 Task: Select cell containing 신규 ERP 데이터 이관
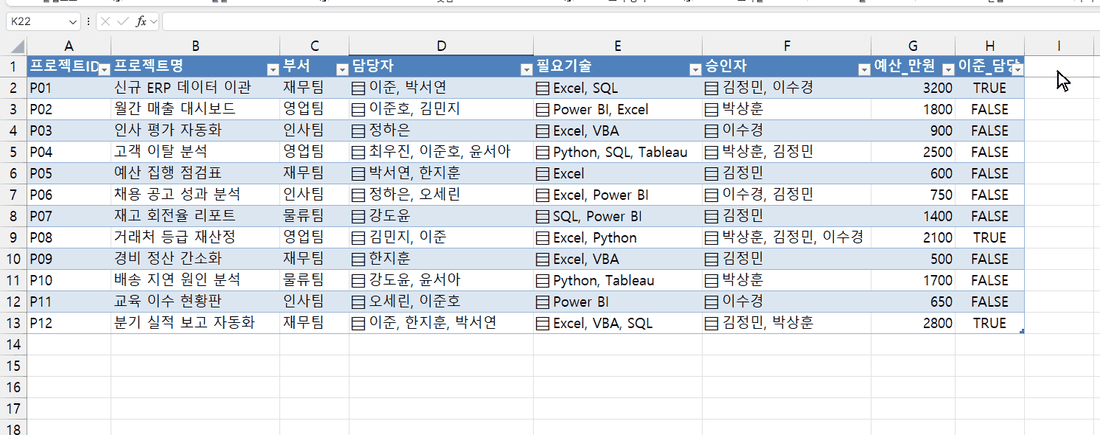[x=195, y=88]
